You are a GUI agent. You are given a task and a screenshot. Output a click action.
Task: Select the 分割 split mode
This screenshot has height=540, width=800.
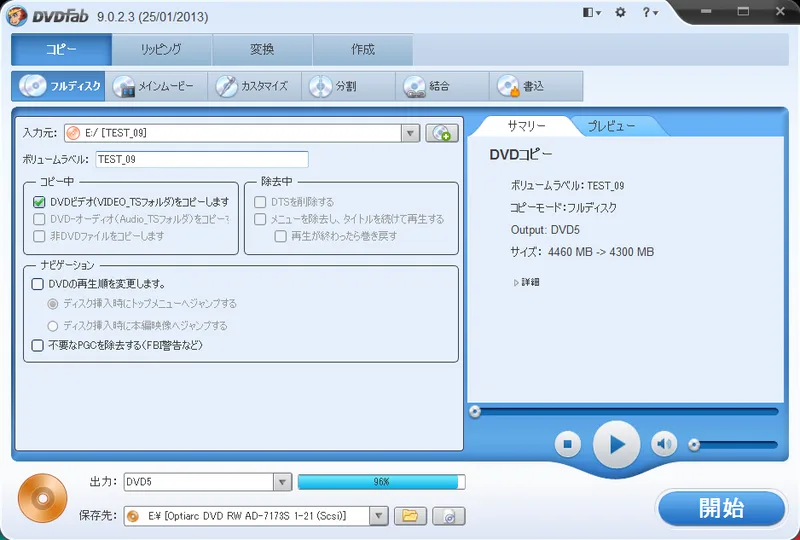click(348, 86)
